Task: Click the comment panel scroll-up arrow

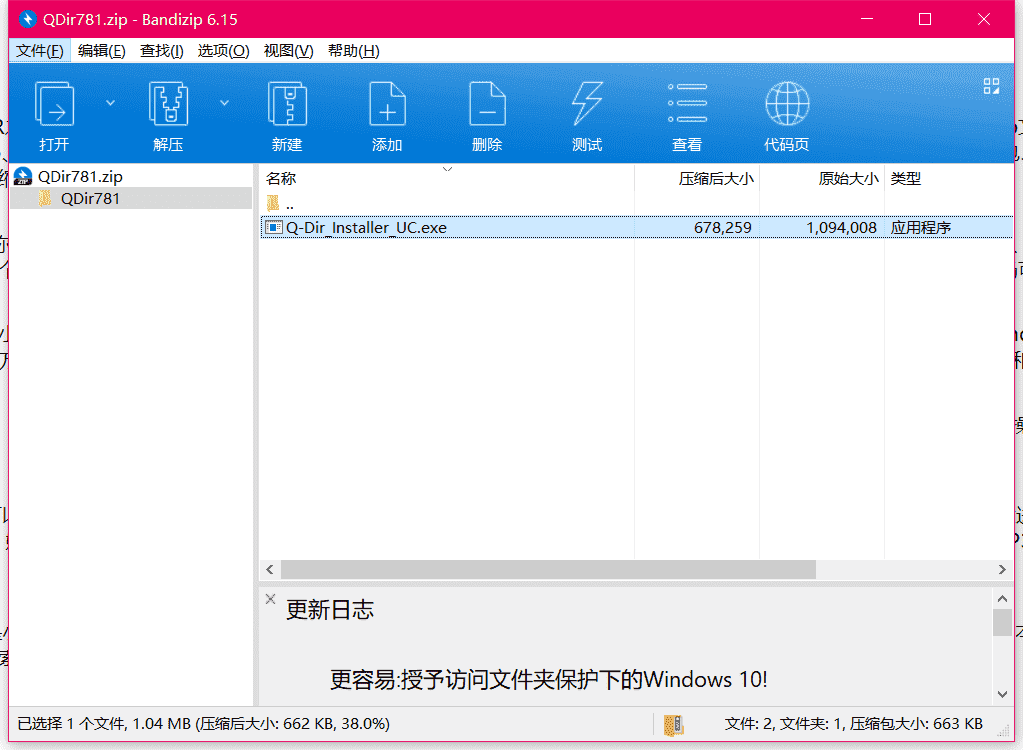Action: coord(1002,598)
